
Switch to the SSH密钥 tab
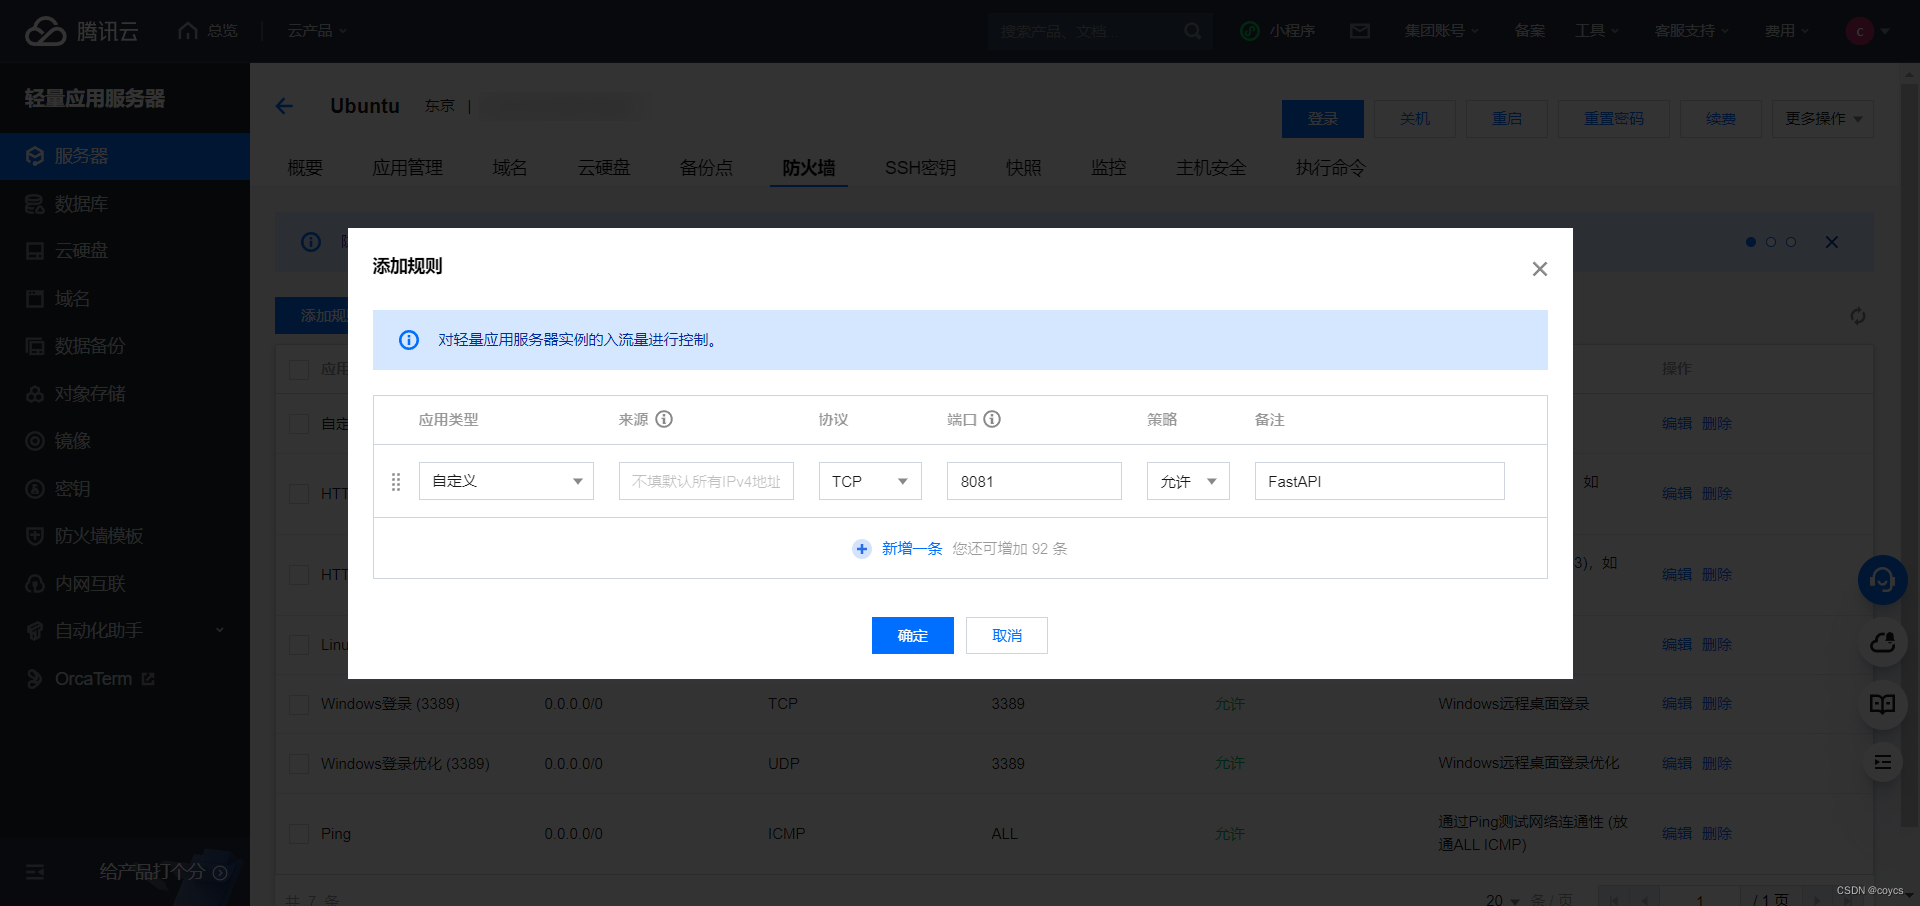[920, 168]
